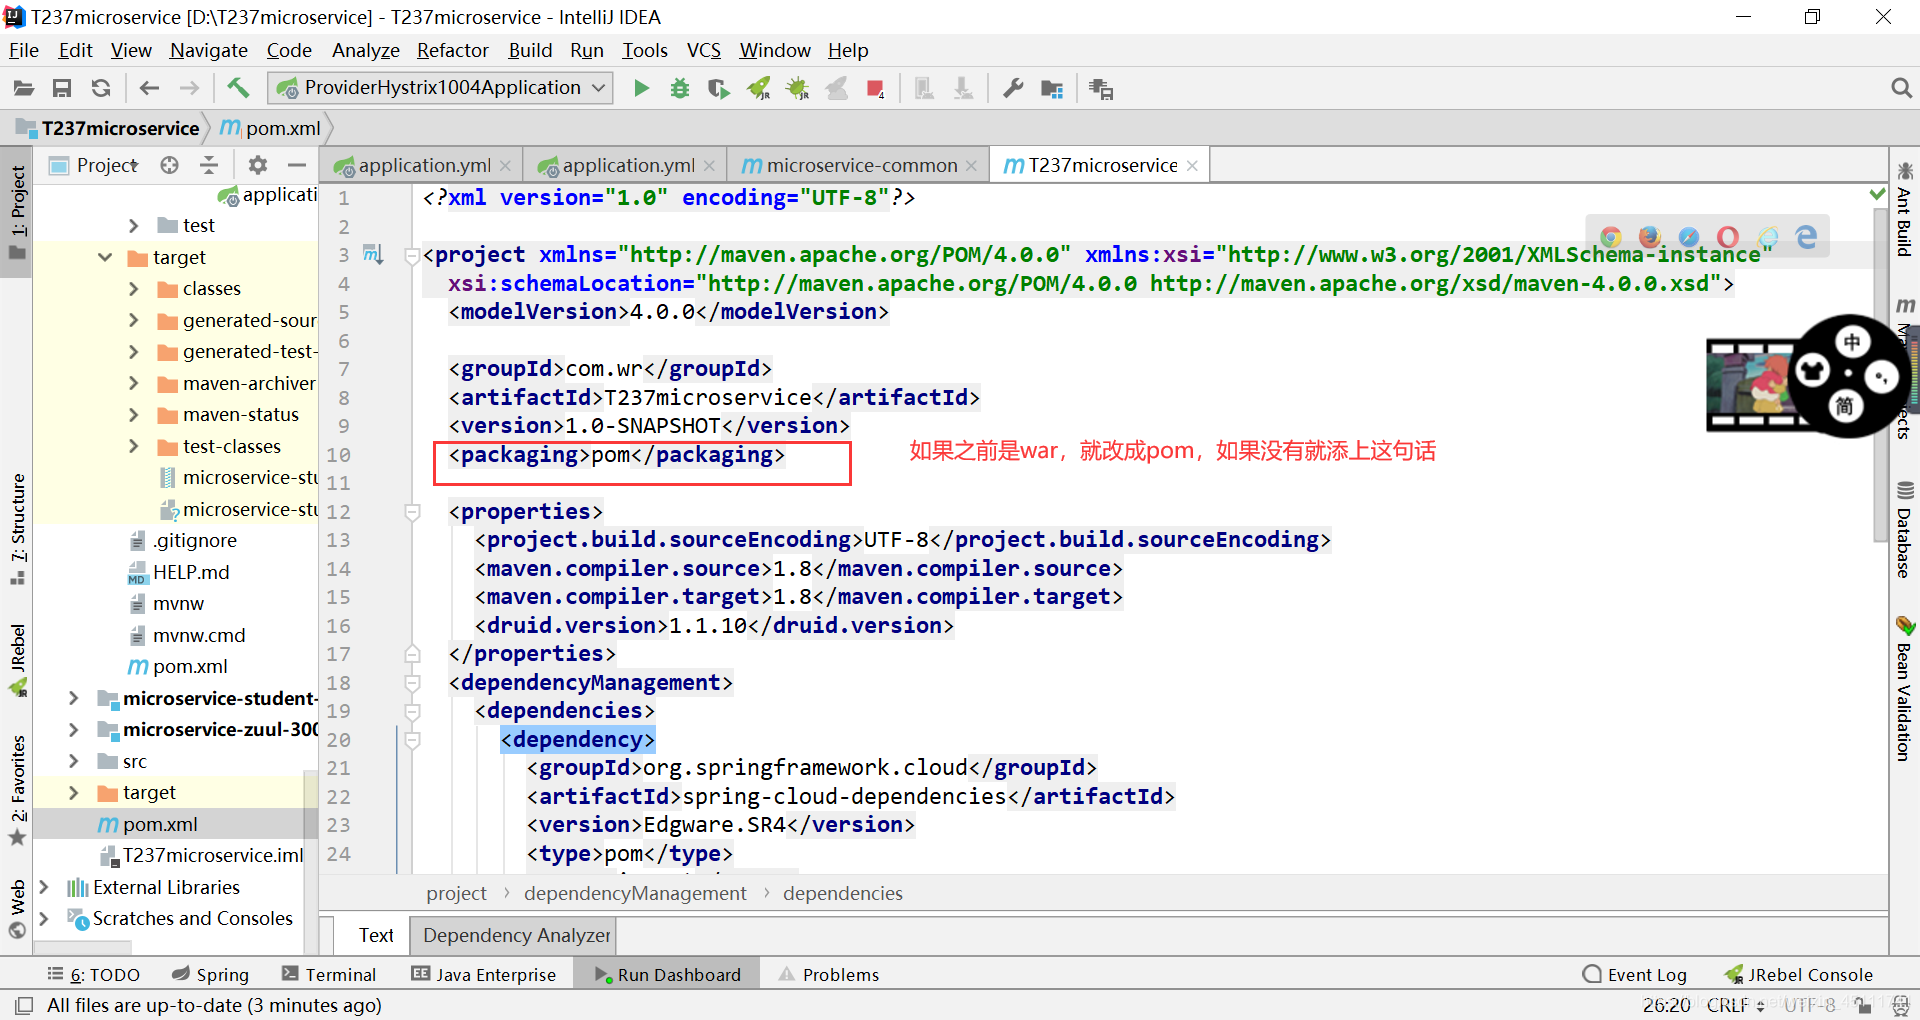Expand the maven-status folder
Image resolution: width=1920 pixels, height=1020 pixels.
134,415
